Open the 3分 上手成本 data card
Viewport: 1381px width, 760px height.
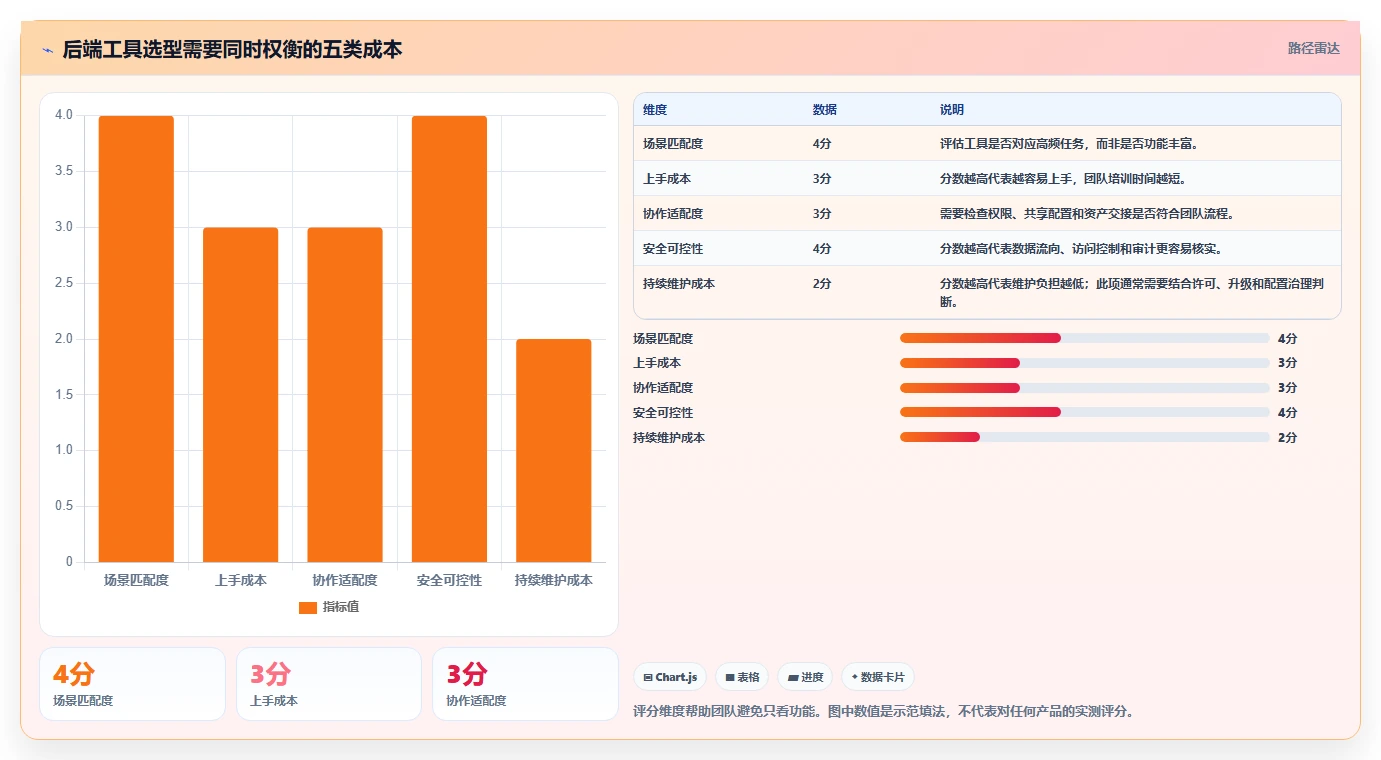[329, 684]
